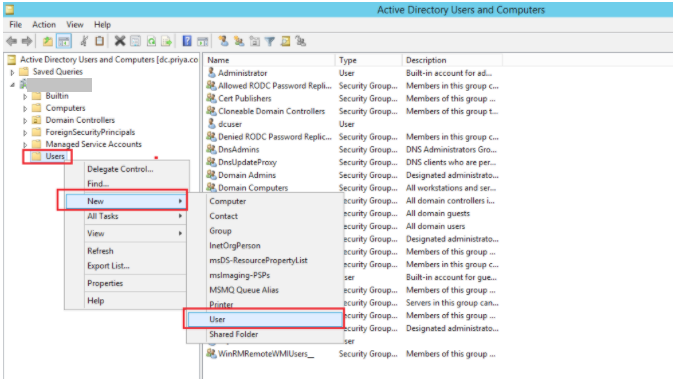Click the Copy clipboard toolbar icon
The width and height of the screenshot is (674, 379).
tap(99, 41)
